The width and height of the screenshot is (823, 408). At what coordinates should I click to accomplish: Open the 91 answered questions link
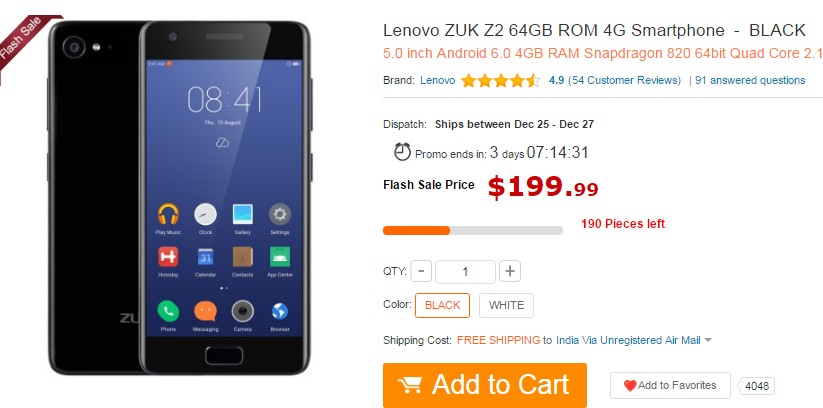750,80
